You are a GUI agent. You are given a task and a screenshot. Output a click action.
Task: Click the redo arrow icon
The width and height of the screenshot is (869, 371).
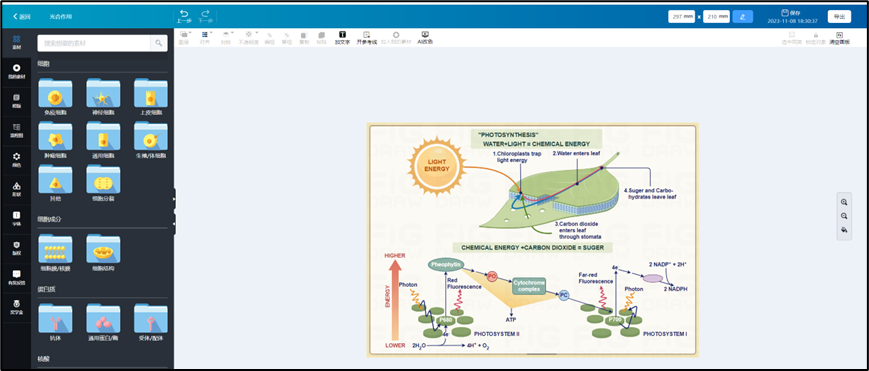pos(206,13)
